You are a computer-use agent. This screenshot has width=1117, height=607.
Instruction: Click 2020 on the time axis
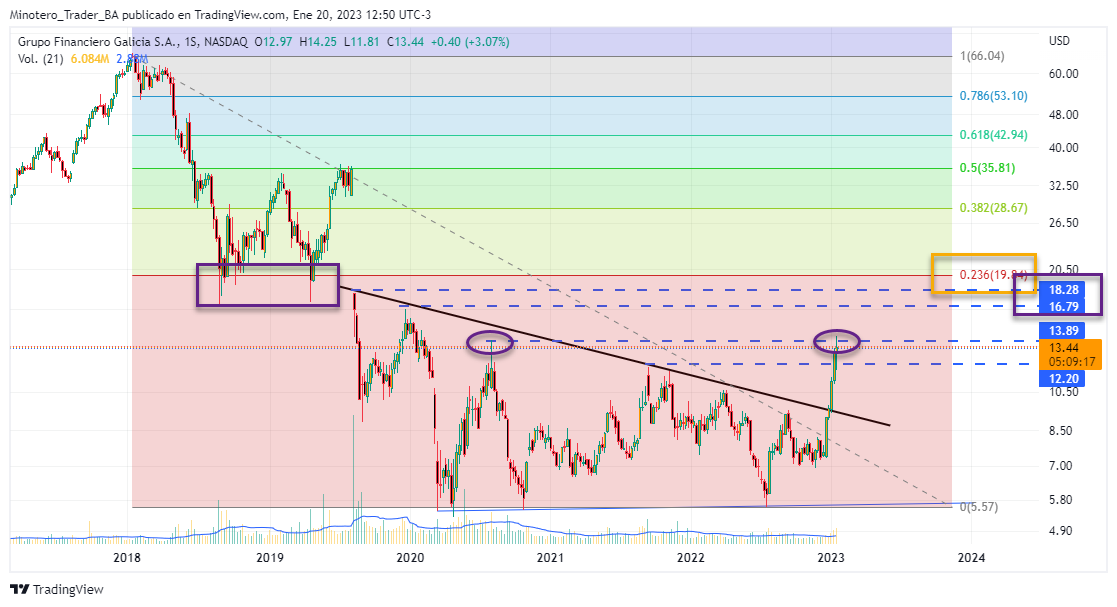tap(410, 558)
